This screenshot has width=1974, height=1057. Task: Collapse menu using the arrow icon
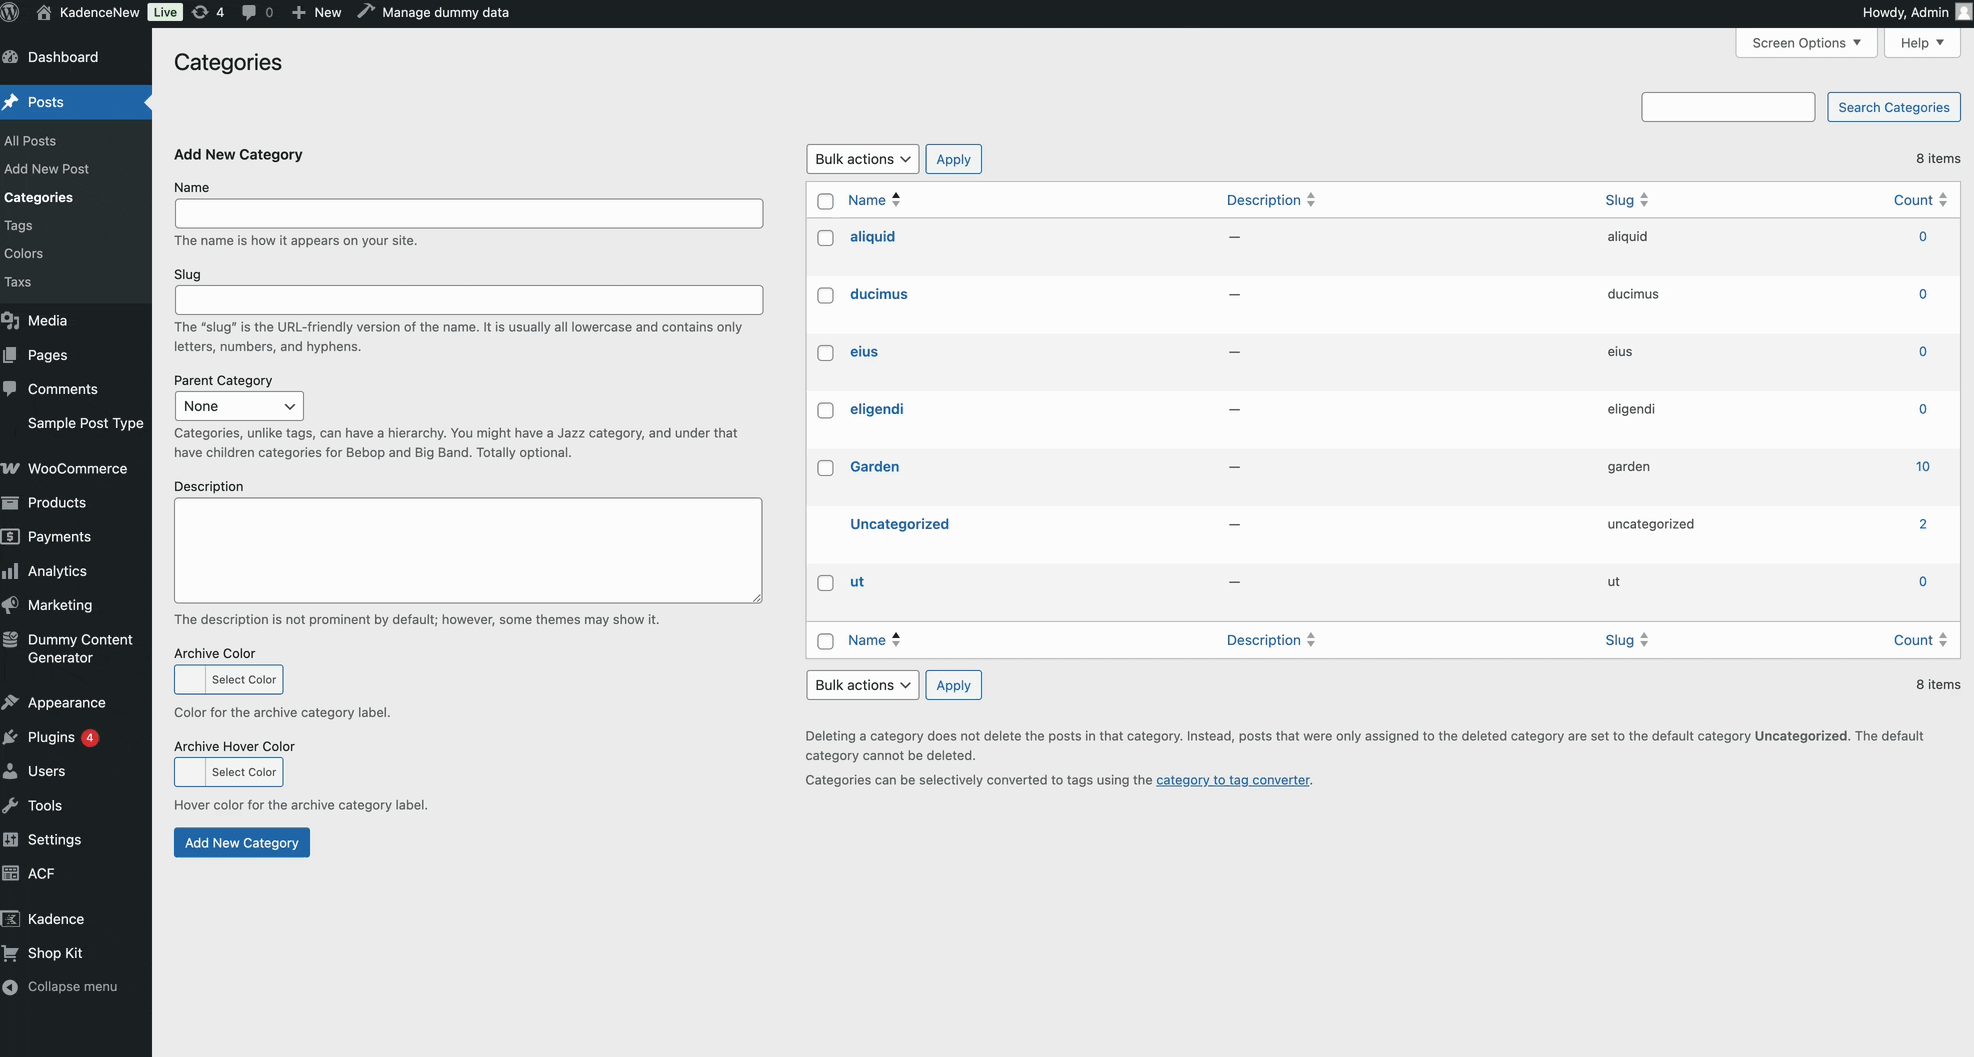11,987
